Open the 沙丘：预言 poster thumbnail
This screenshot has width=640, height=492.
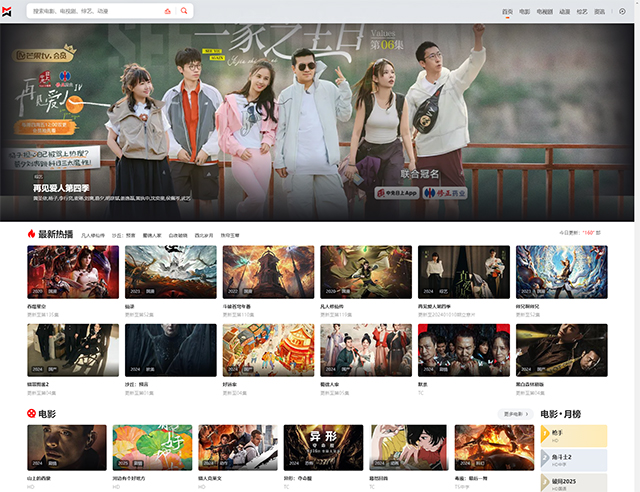coord(171,350)
